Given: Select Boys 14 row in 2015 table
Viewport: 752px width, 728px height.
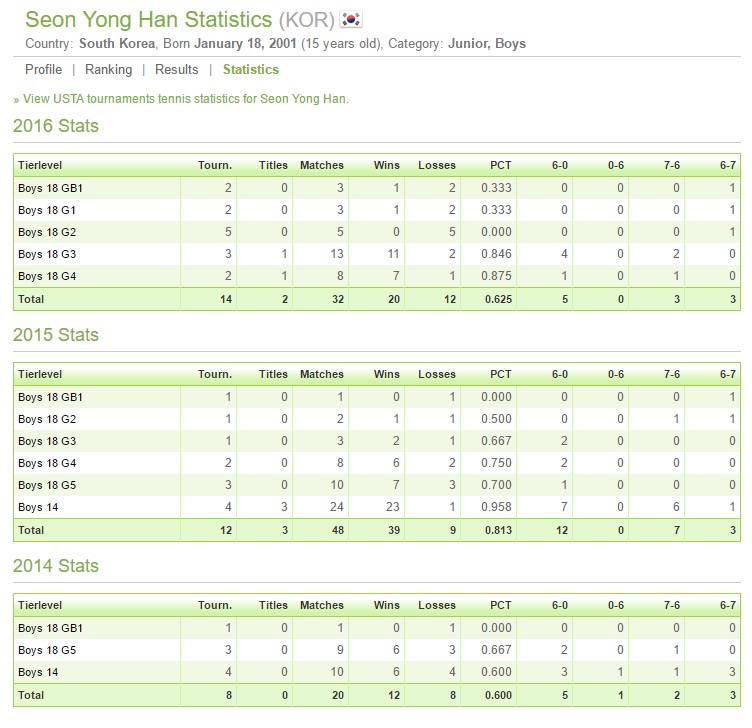Looking at the screenshot, I should pyautogui.click(x=377, y=507).
